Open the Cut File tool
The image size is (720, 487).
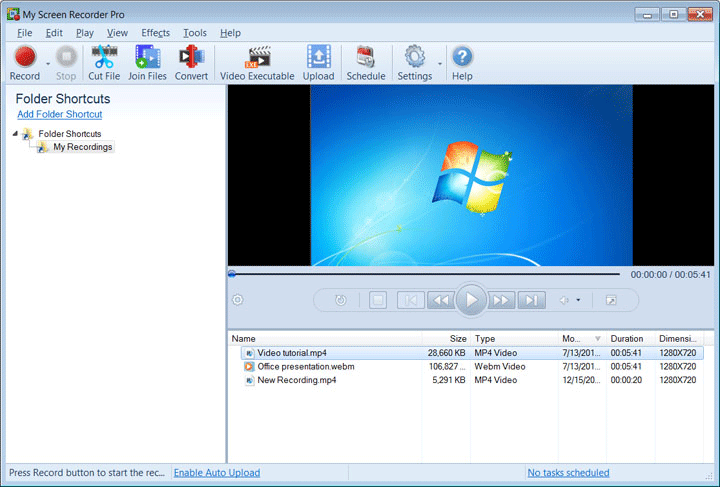pos(104,63)
